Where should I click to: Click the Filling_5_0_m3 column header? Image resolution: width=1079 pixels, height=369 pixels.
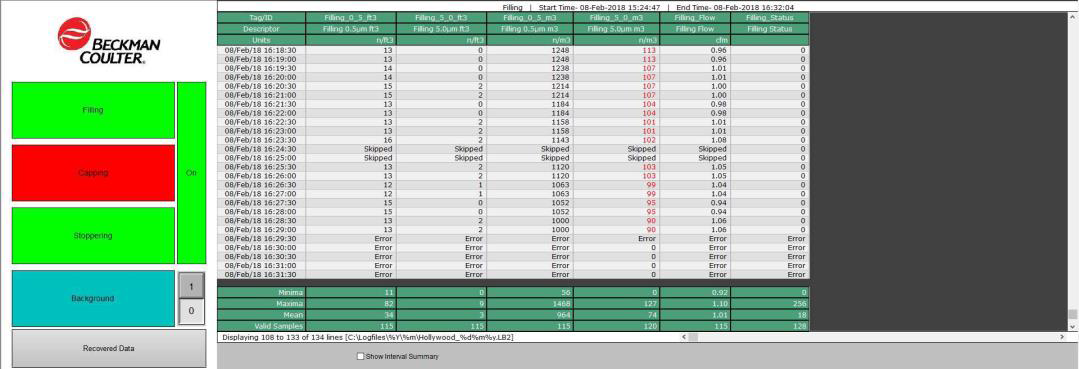[x=617, y=17]
